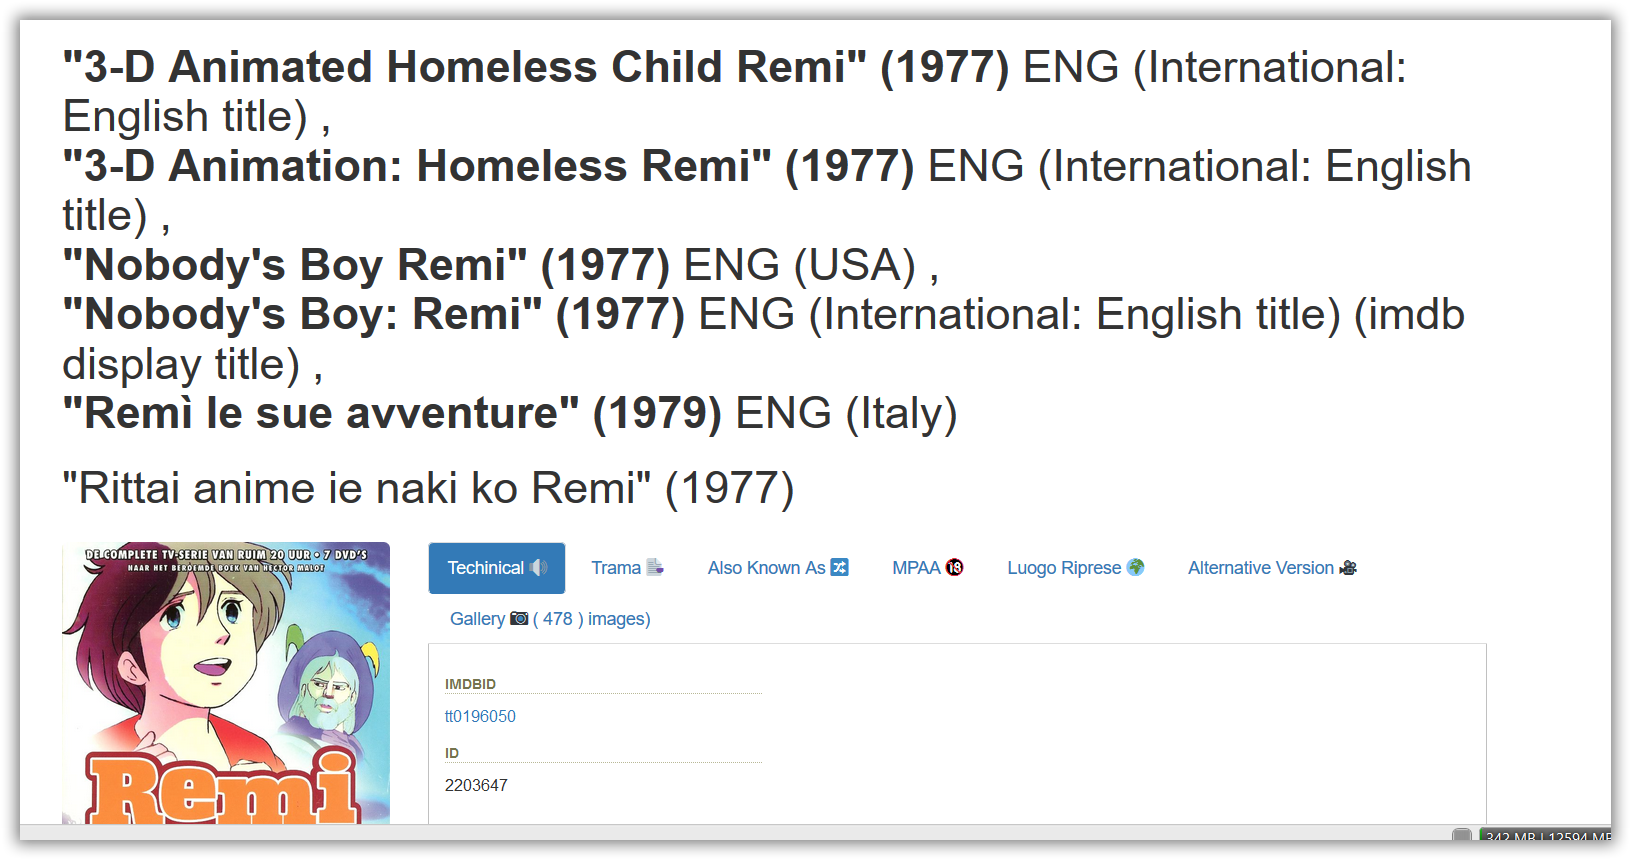Click the 18 rating icon beside MPAA
The height and width of the screenshot is (860, 1631).
click(x=954, y=567)
